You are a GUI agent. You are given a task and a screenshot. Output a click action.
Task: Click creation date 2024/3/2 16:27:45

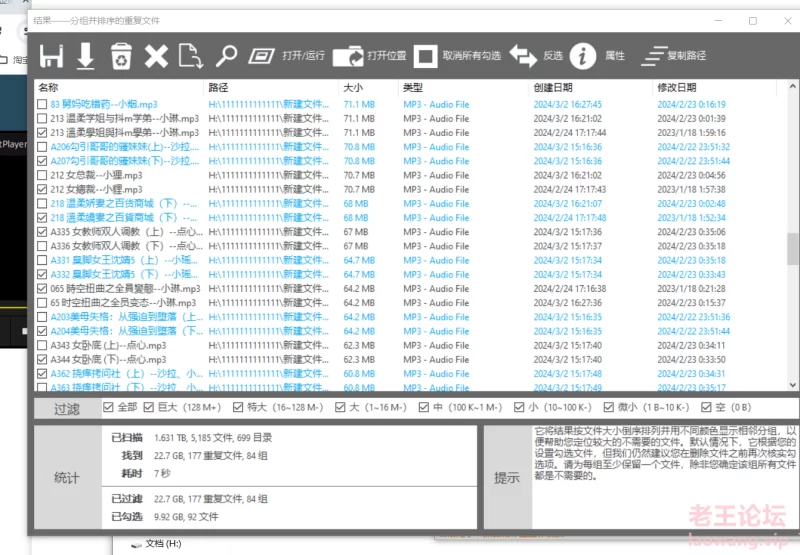568,105
